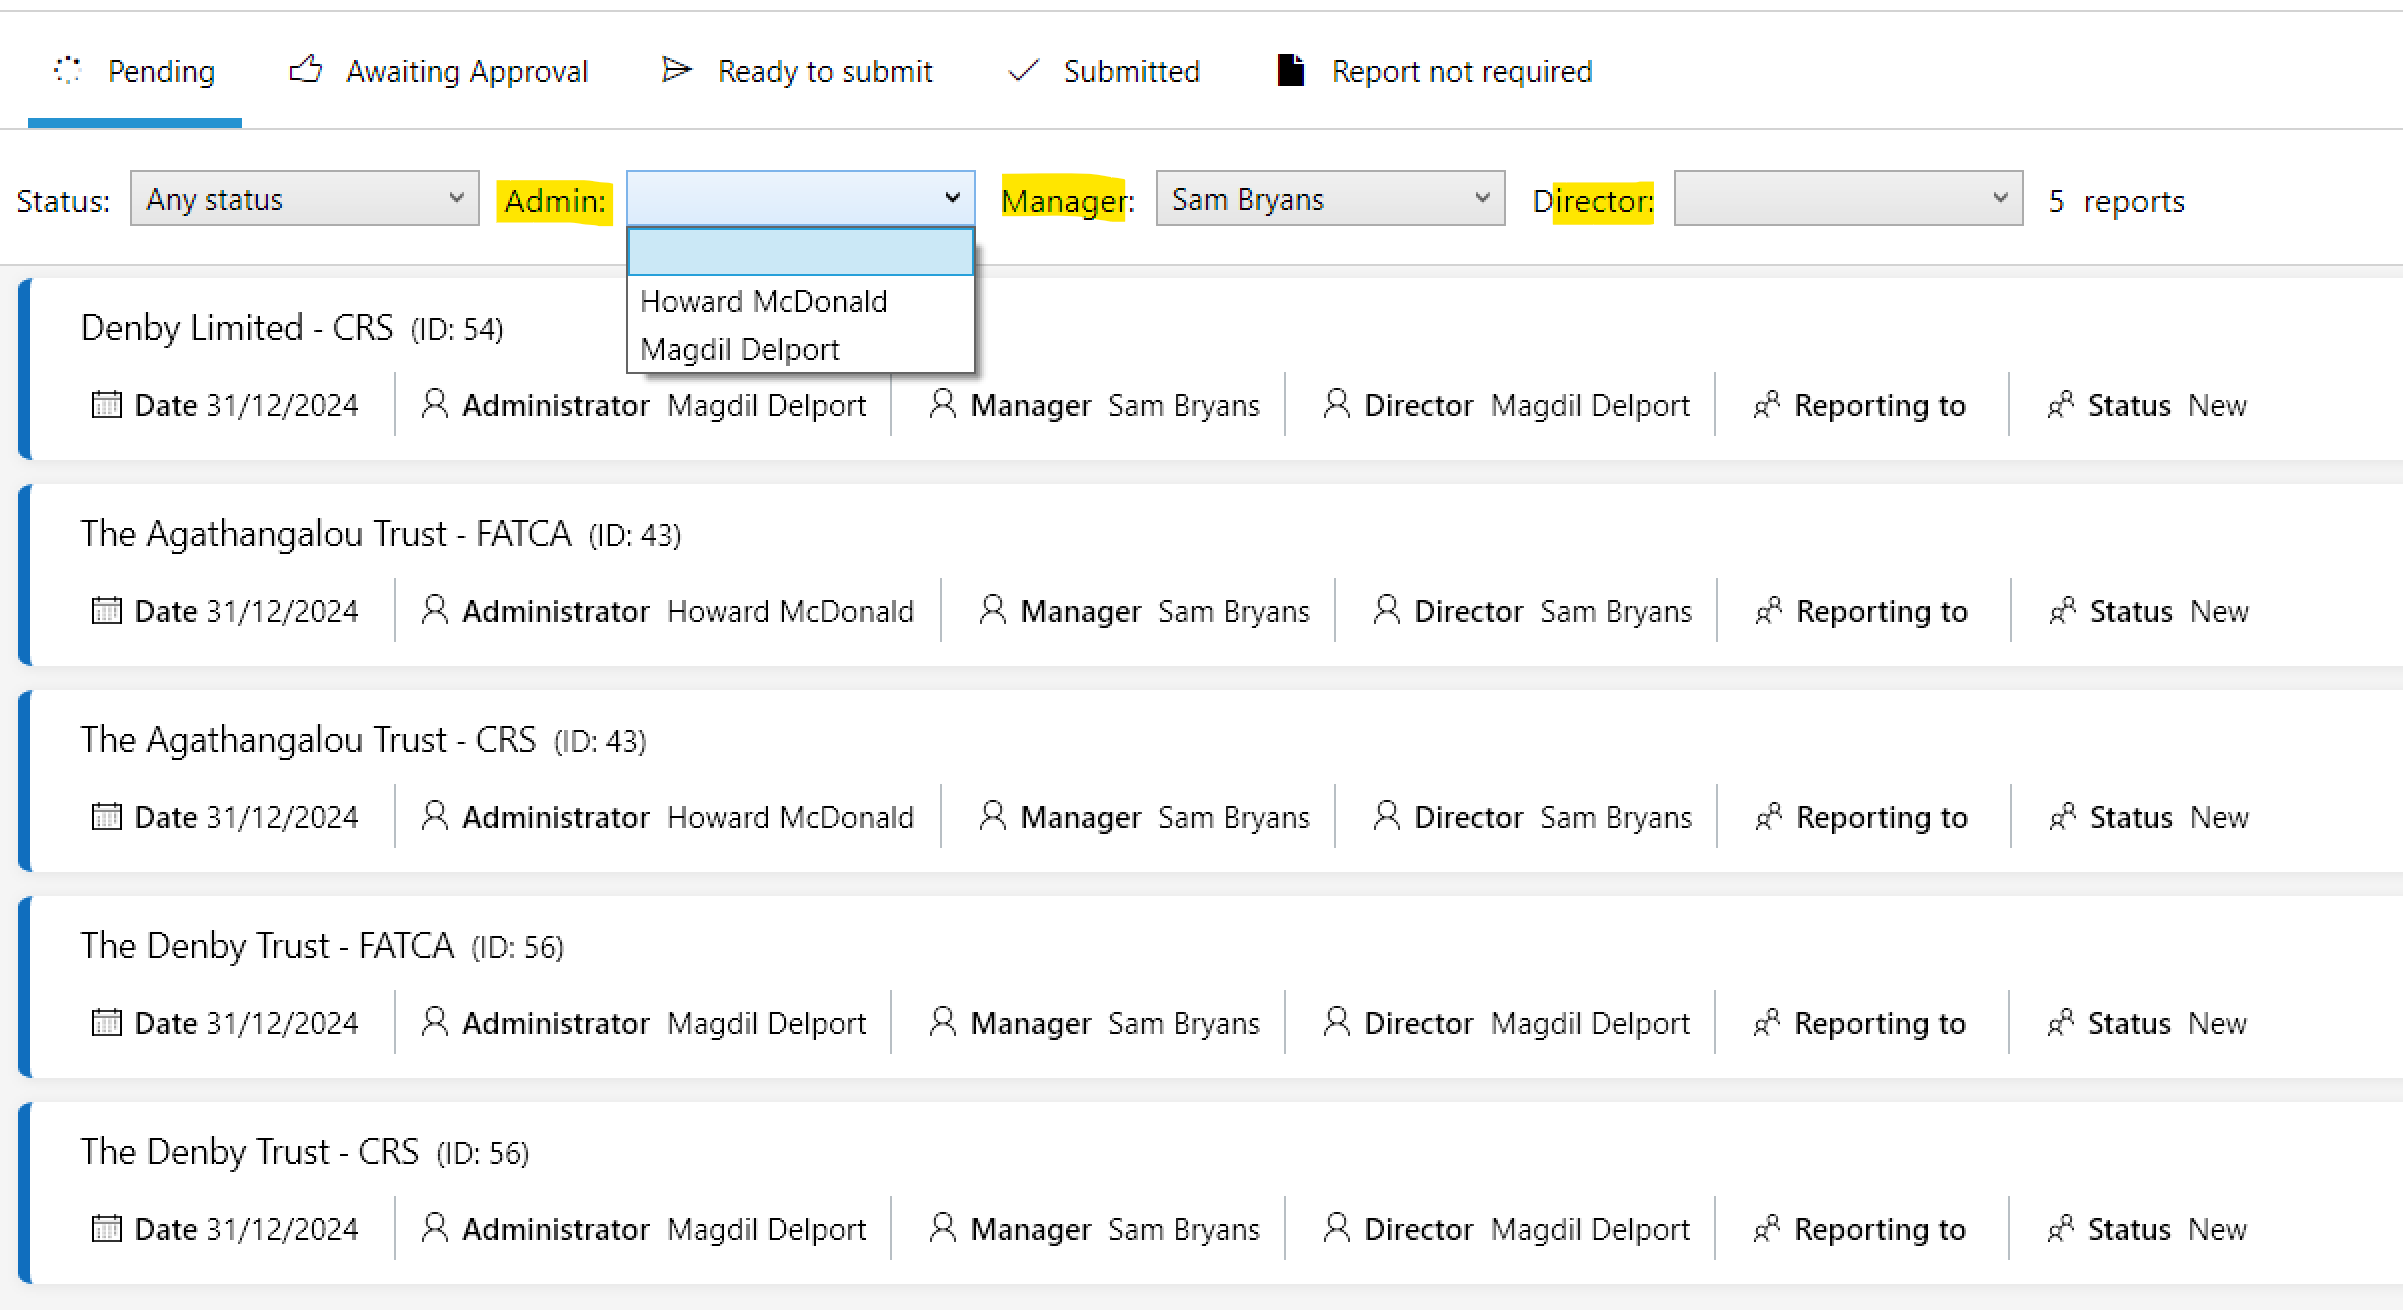
Task: Switch to the Pending tab
Action: [134, 71]
